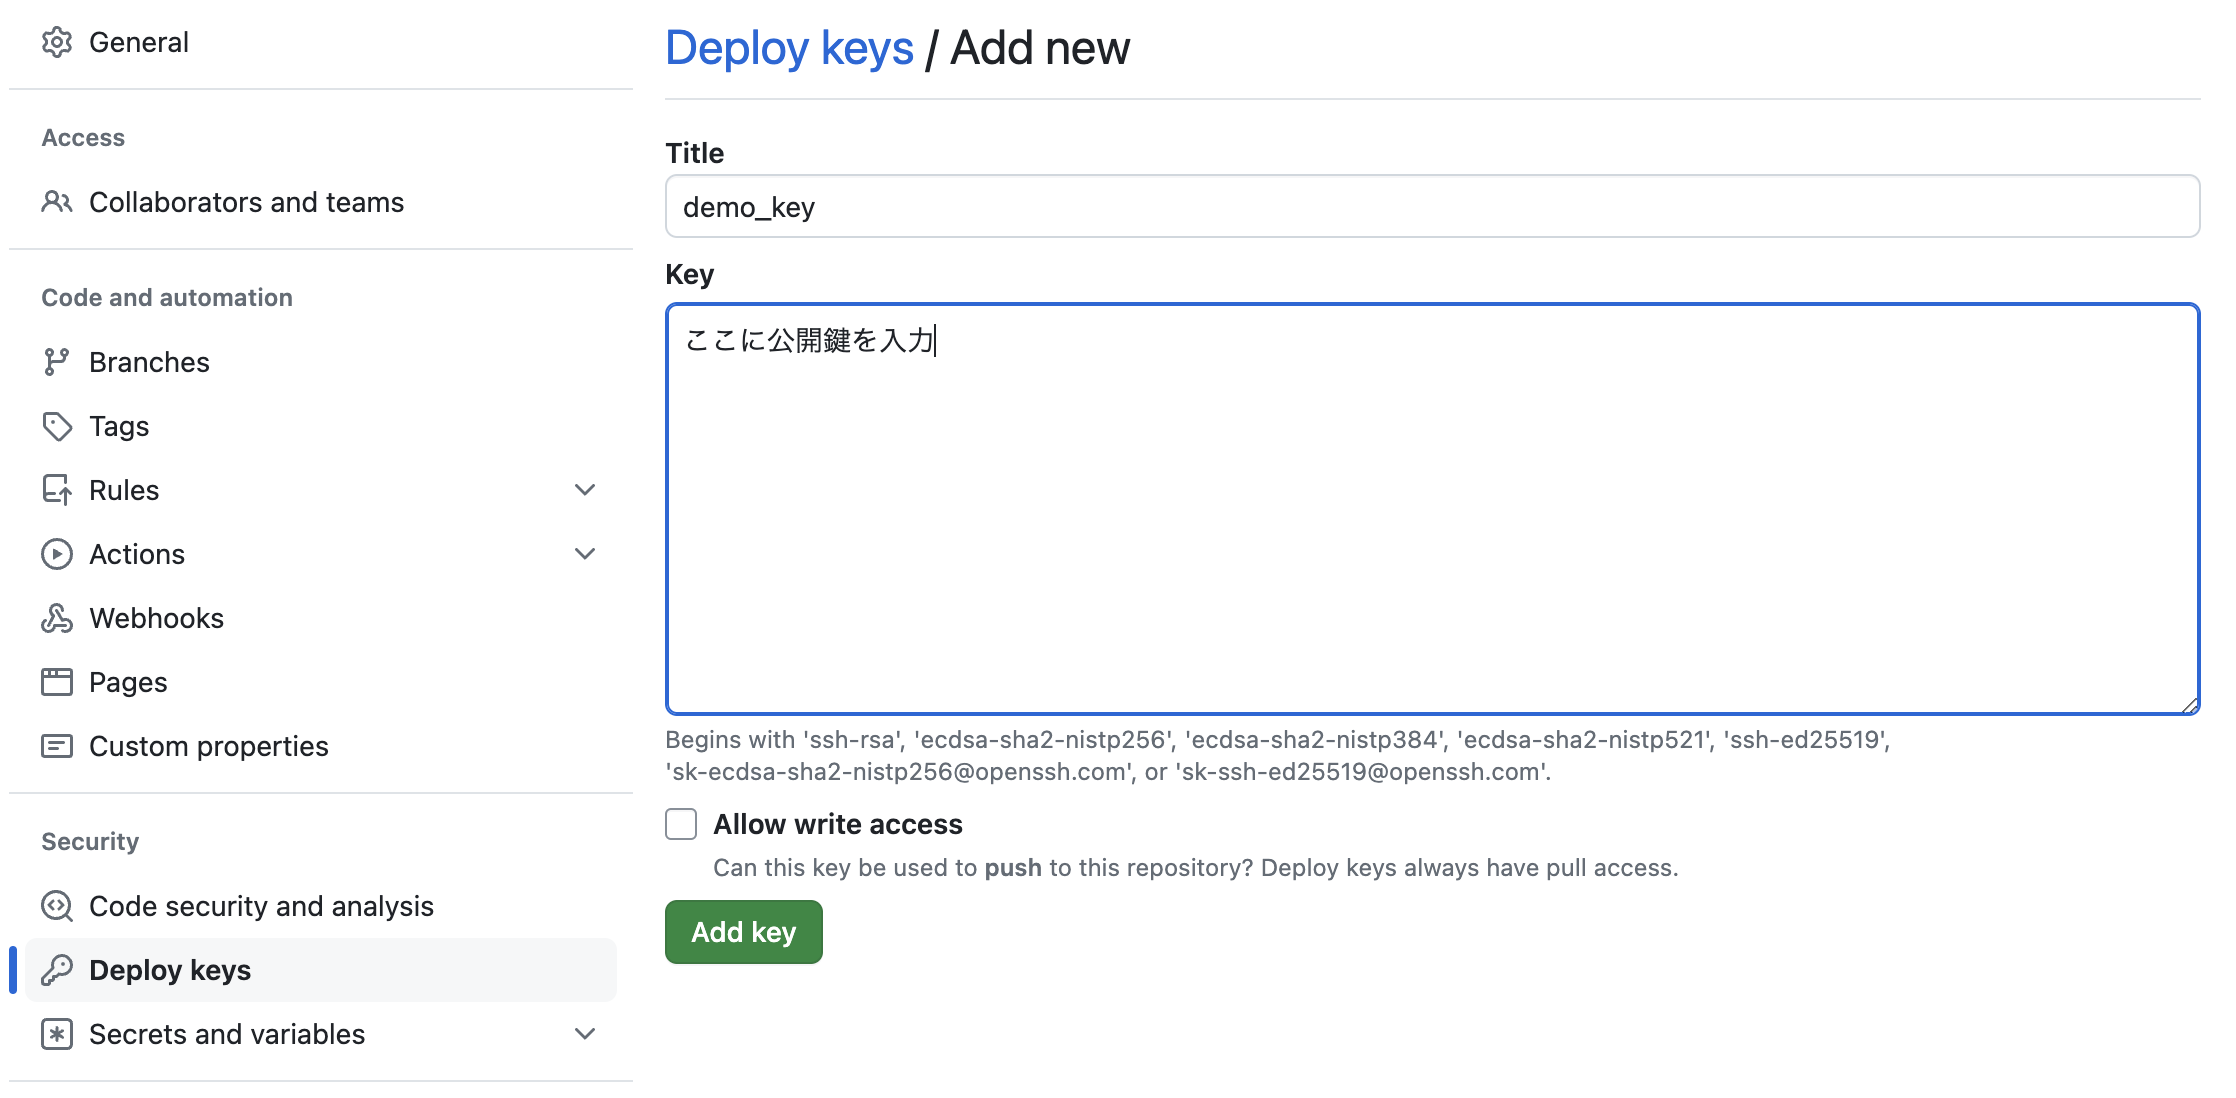Expand Secrets and variables chevron
Image resolution: width=2236 pixels, height=1098 pixels.
(585, 1033)
